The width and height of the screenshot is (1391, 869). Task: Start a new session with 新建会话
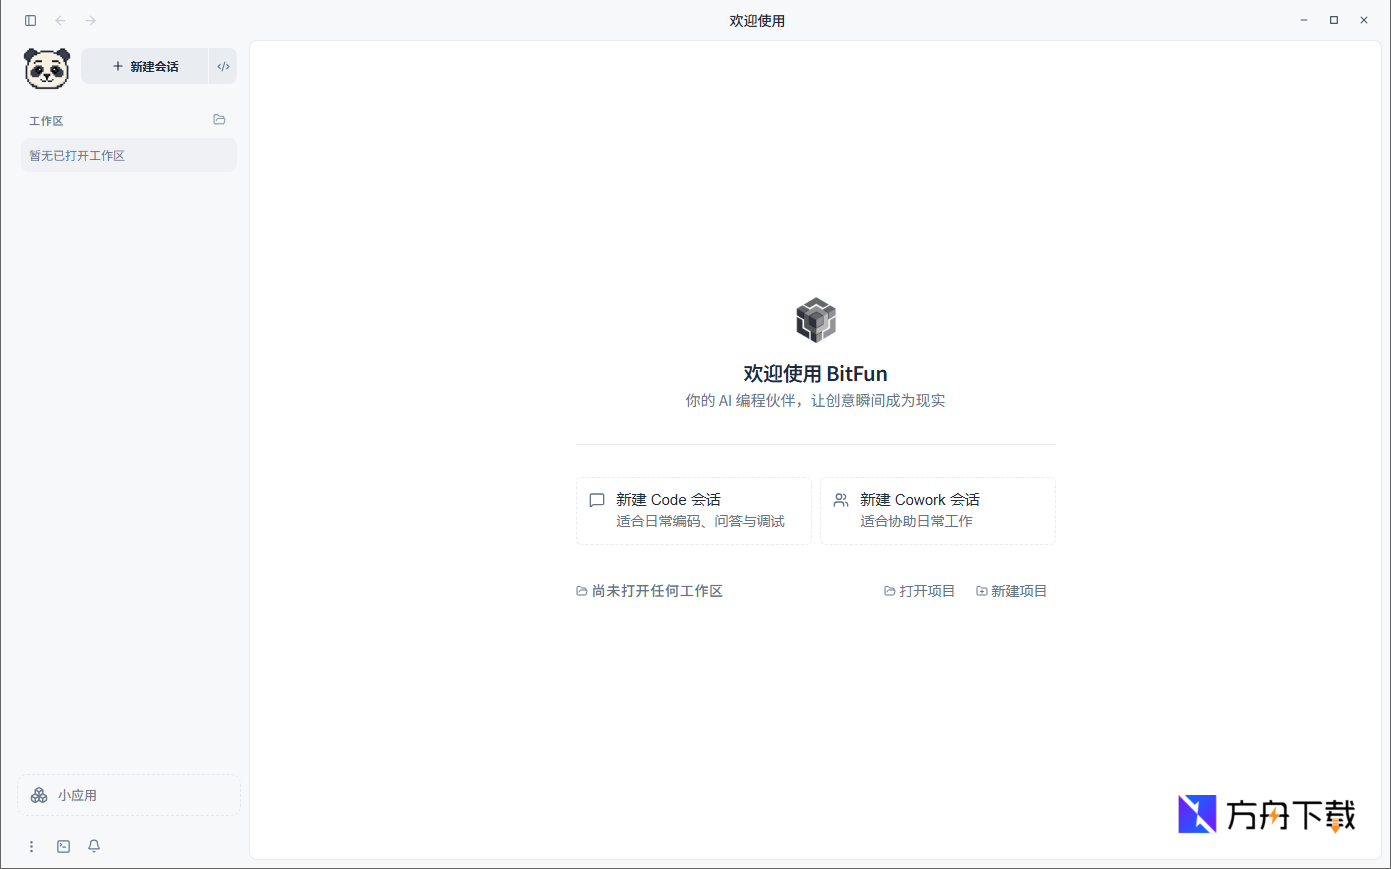(144, 66)
